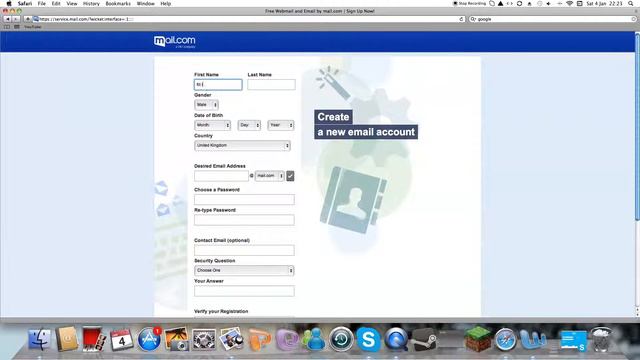Show Top Sites grid icon
The width and height of the screenshot is (640, 360).
tap(17, 27)
